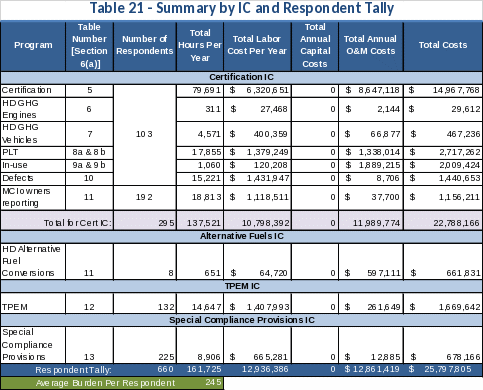Select the '8a & 8b' table number cell
The height and width of the screenshot is (390, 483).
[x=89, y=153]
